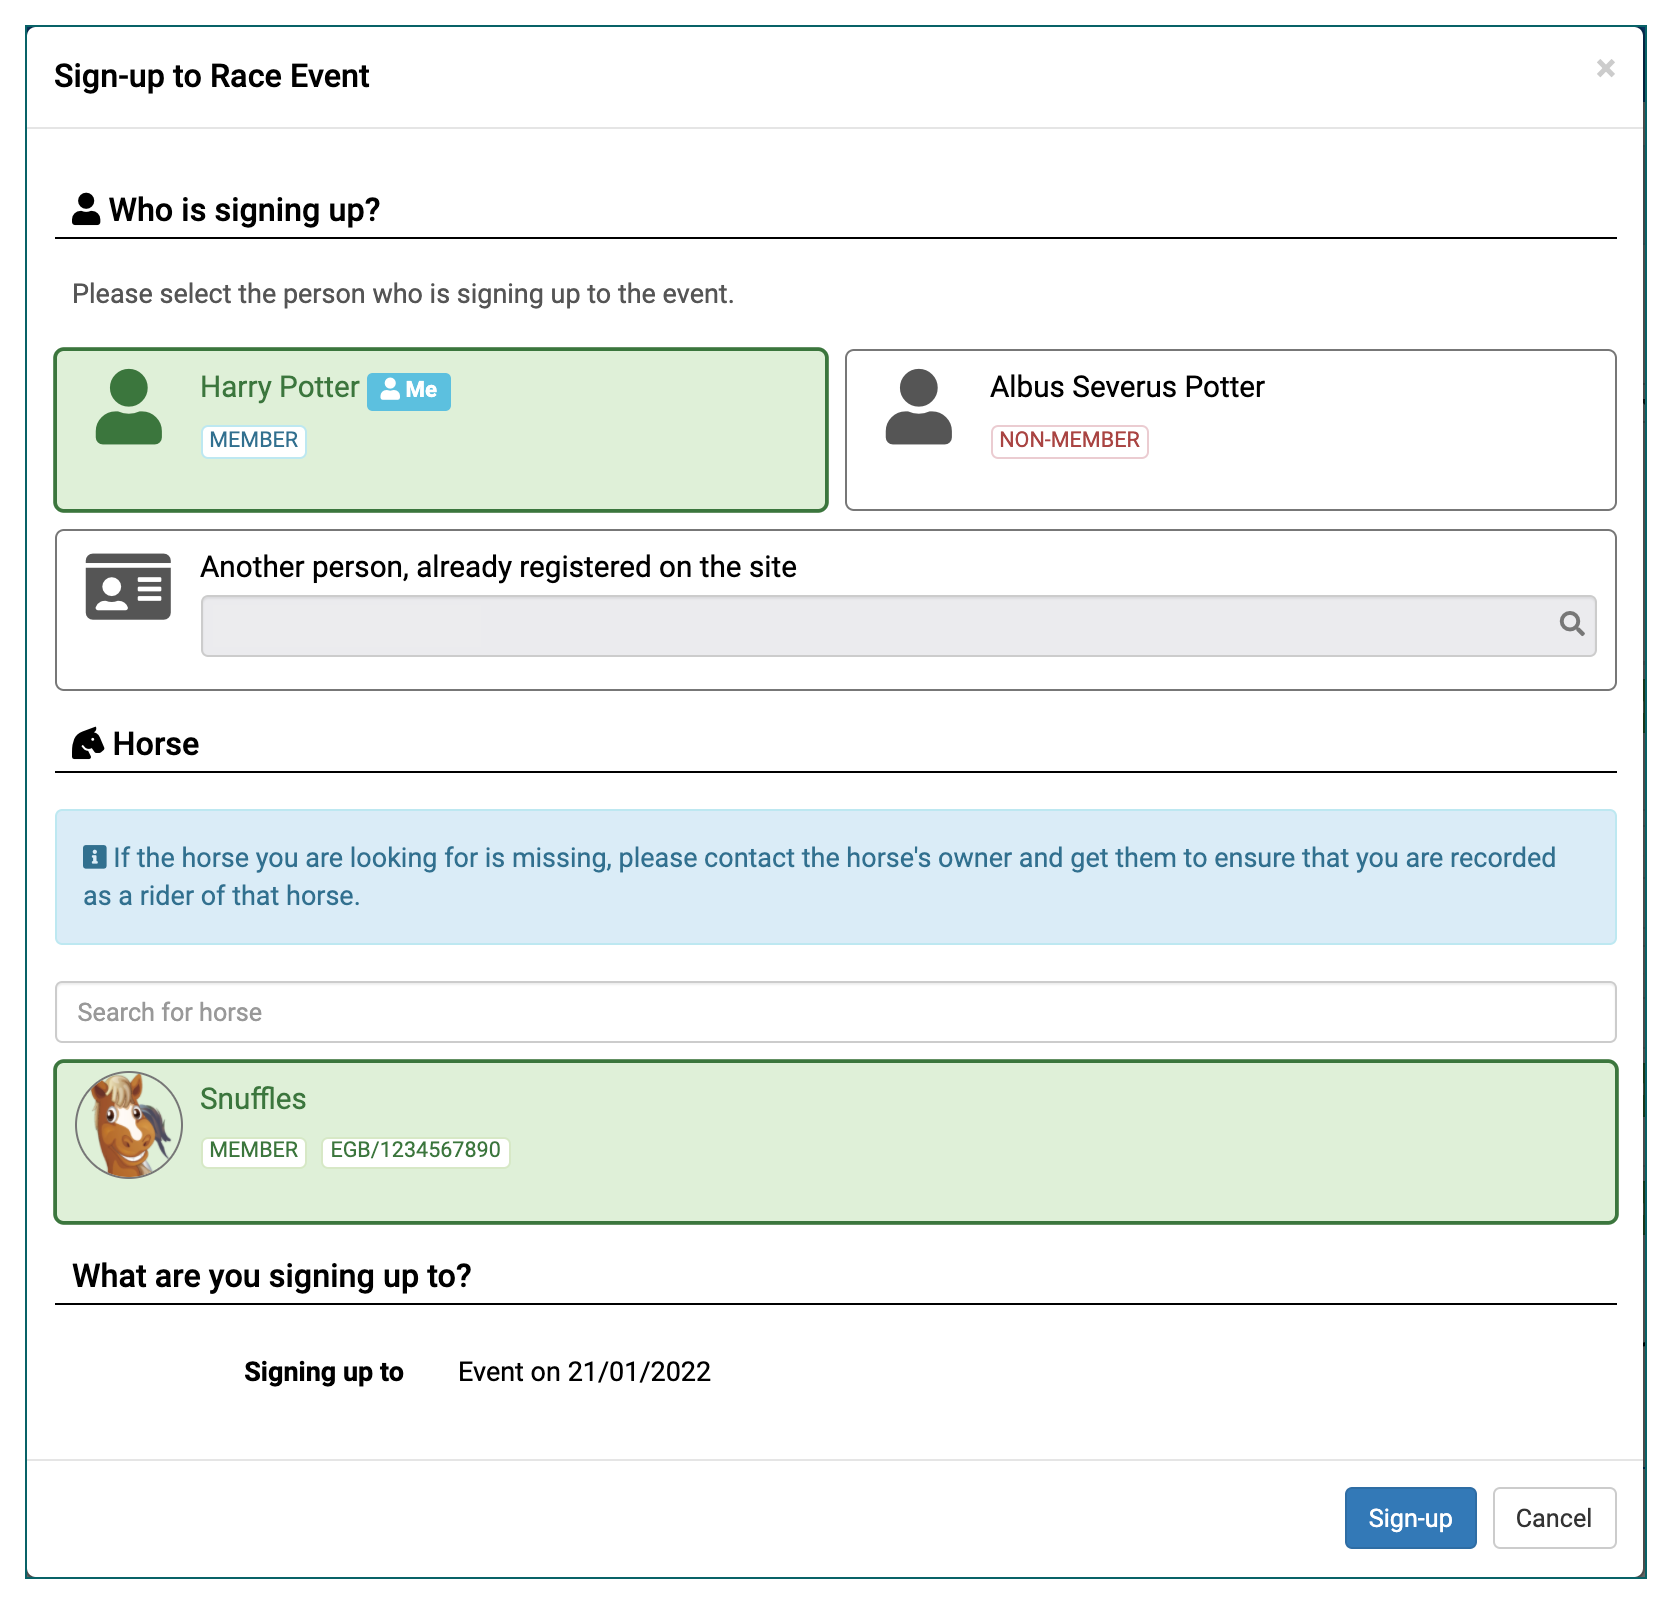Focus the 'Search for horse' input box
Screen dimensions: 1672x1604
(x=835, y=1012)
